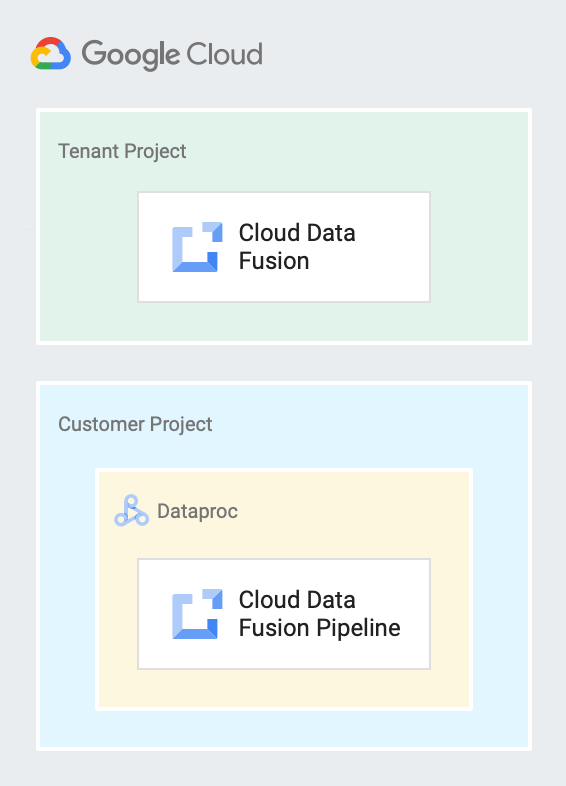The height and width of the screenshot is (786, 566).
Task: Click the Dataproc icon
Action: click(x=131, y=511)
